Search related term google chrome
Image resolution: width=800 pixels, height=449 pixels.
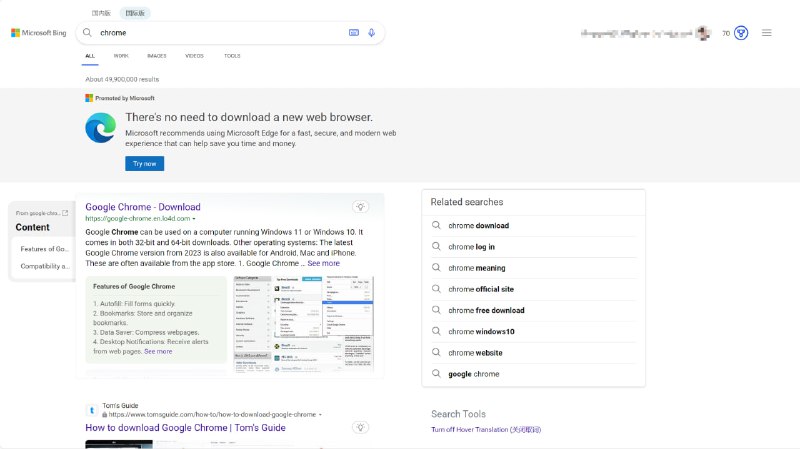473,374
